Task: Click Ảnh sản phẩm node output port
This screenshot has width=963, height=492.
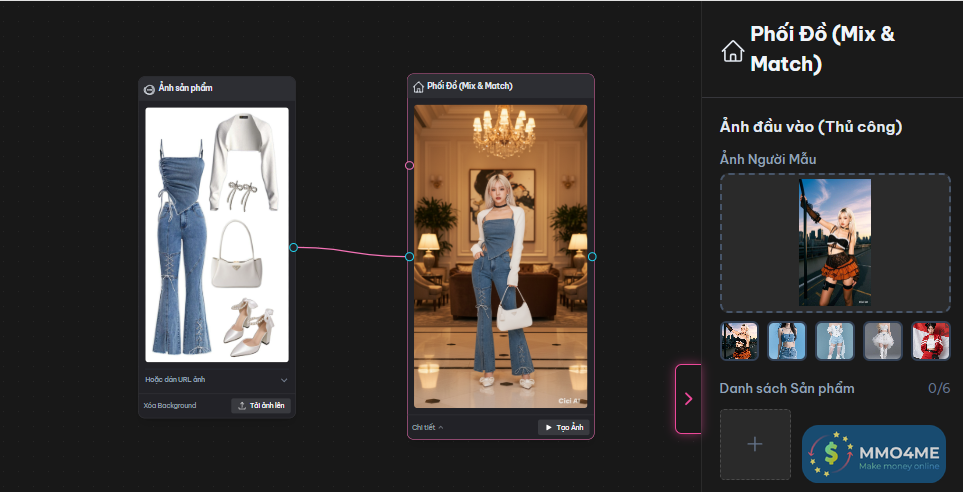Action: pos(294,248)
